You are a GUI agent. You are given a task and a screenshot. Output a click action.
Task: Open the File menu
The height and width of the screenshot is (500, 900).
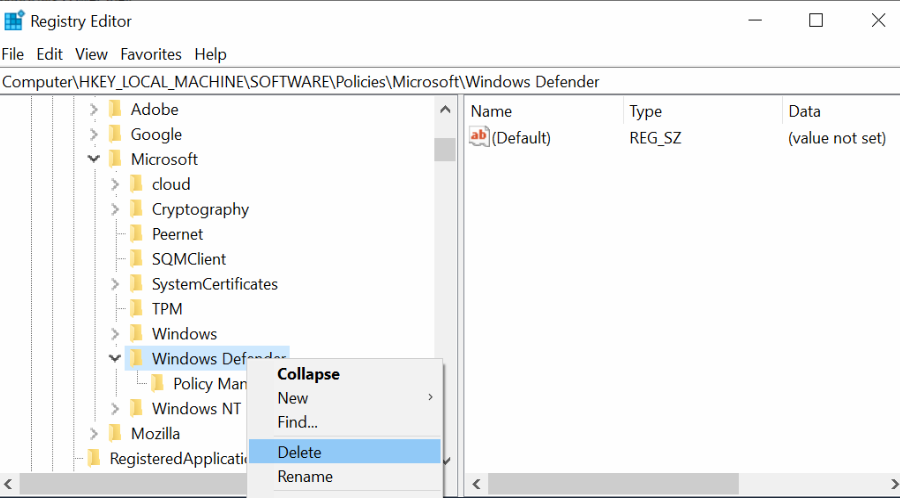[x=13, y=54]
